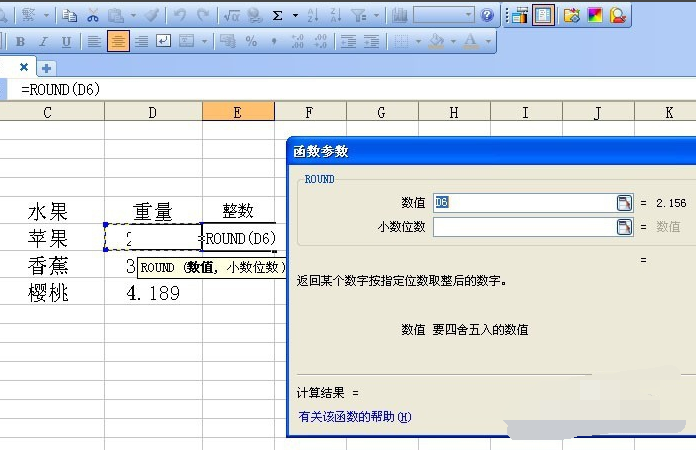Click the Copy icon in the toolbar
Viewport: 696px width, 450px height.
pos(69,16)
